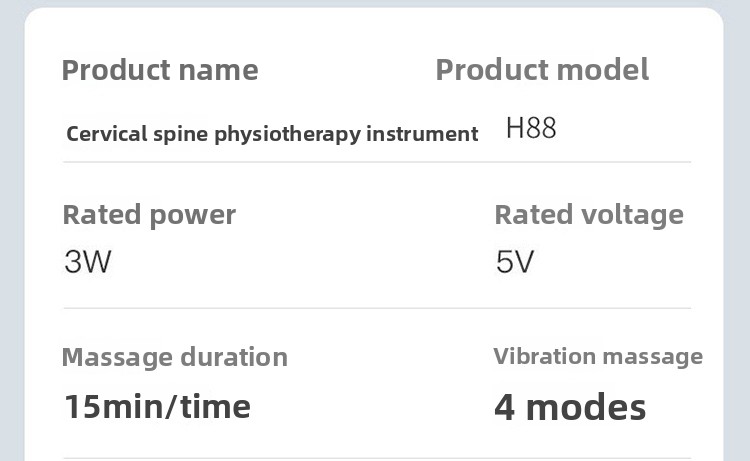This screenshot has height=461, width=750.
Task: Click the Massage duration label
Action: point(175,358)
